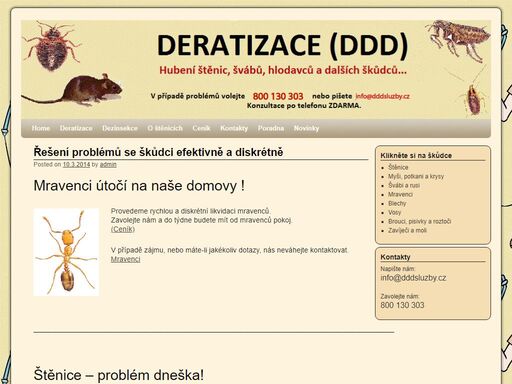Screen dimensions: 512x384
Task: Select the O štěnicích menu item
Action: (x=165, y=128)
